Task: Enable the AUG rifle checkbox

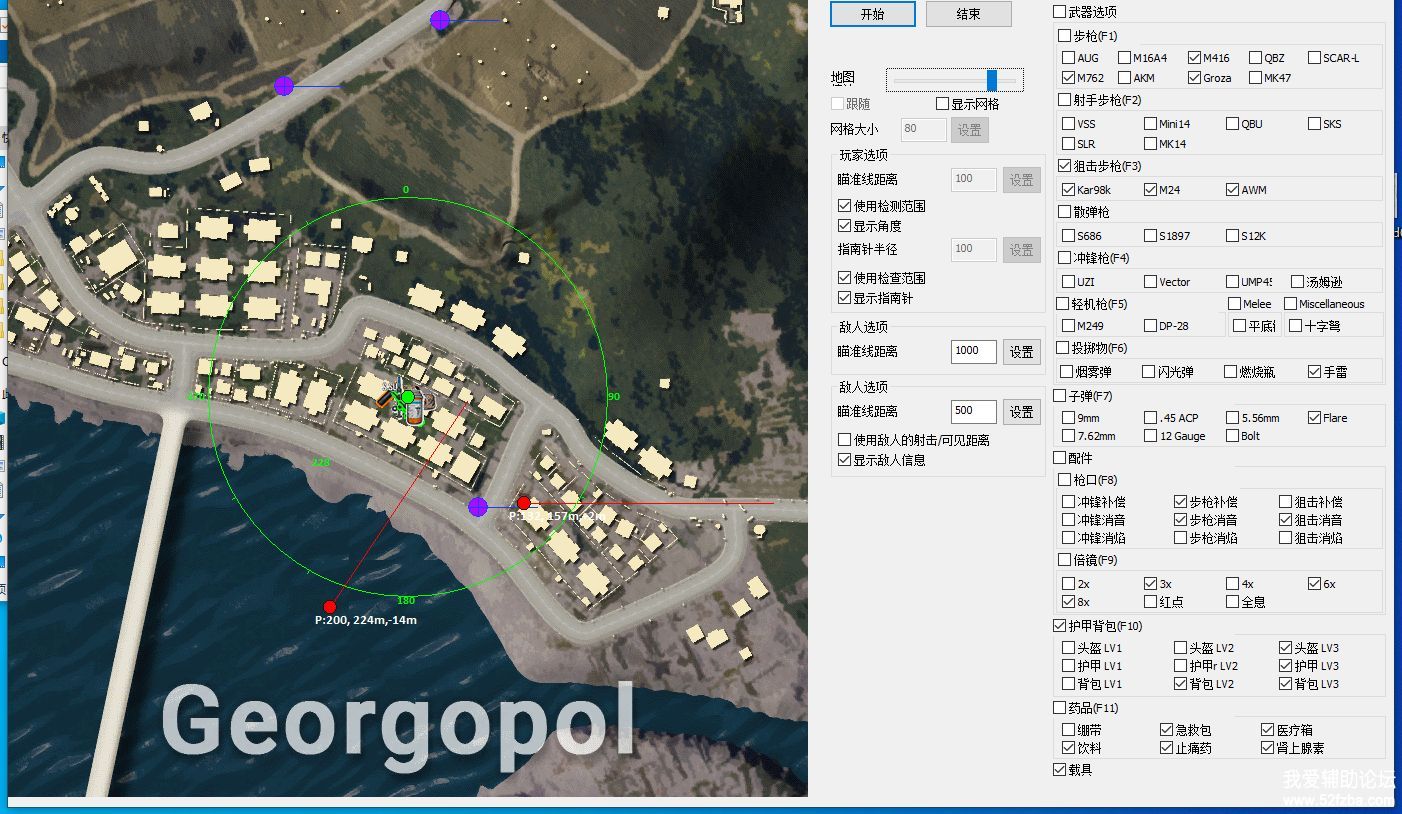Action: coord(1069,58)
